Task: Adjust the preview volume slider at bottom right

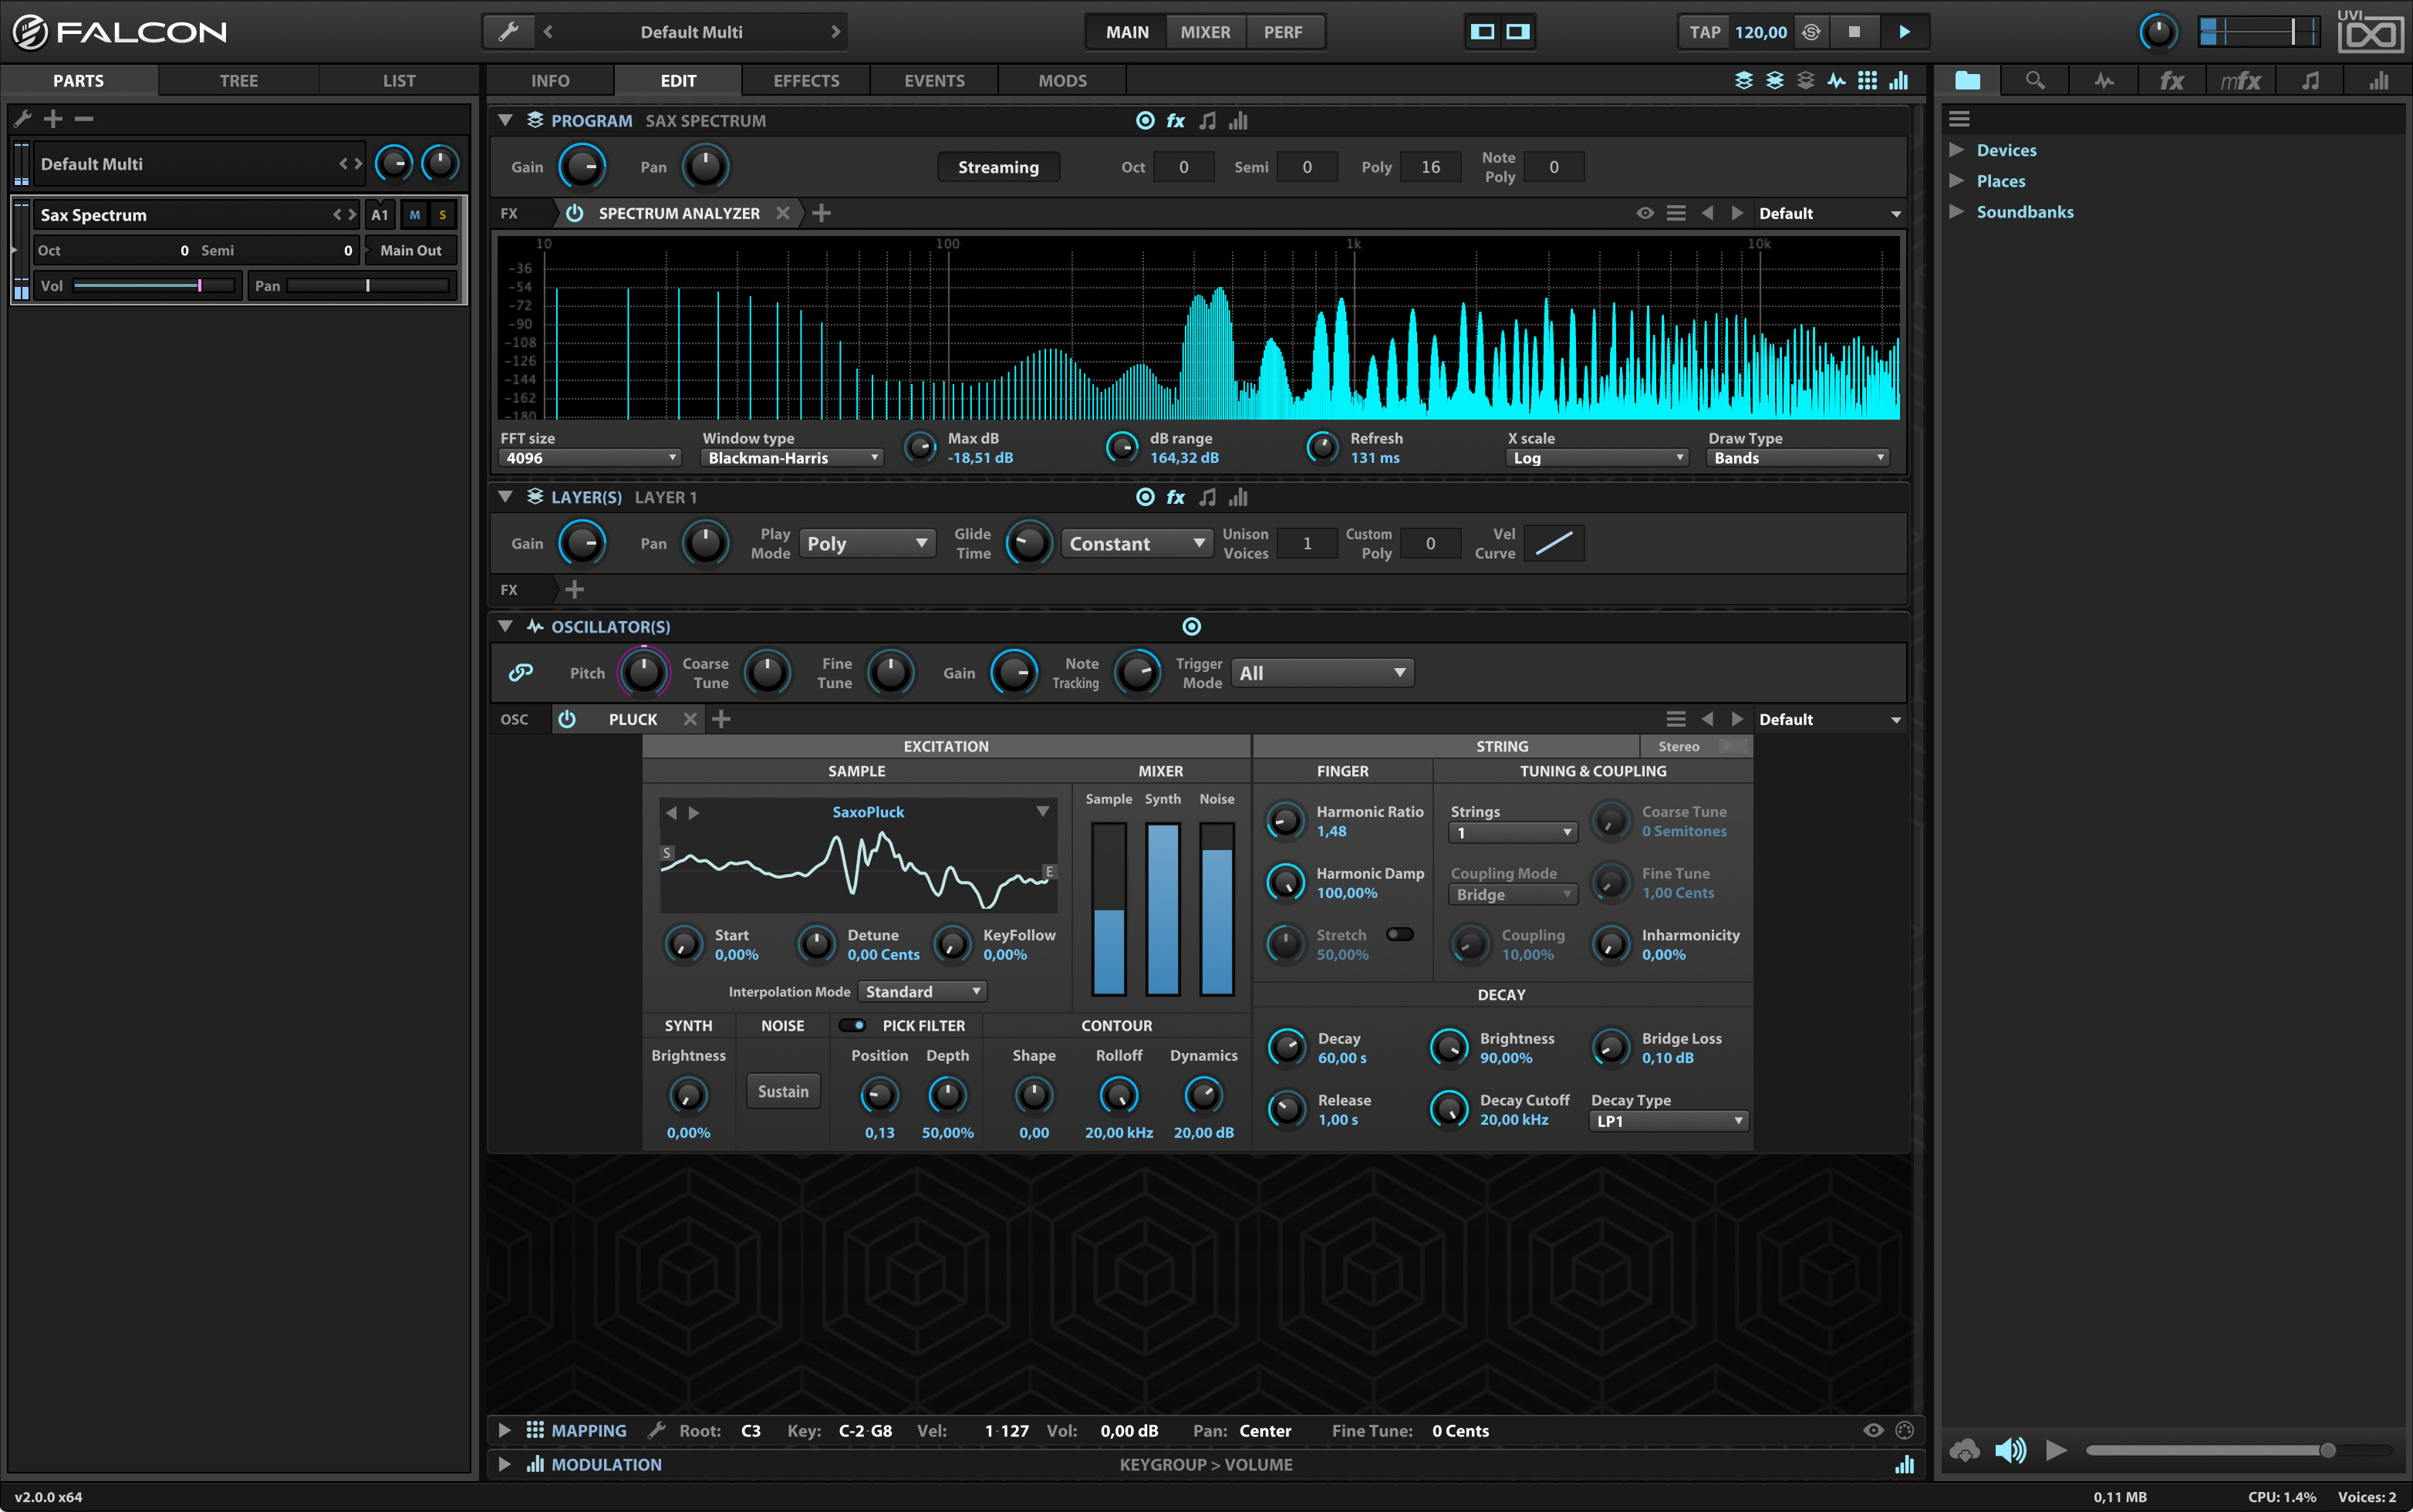Action: point(2239,1450)
